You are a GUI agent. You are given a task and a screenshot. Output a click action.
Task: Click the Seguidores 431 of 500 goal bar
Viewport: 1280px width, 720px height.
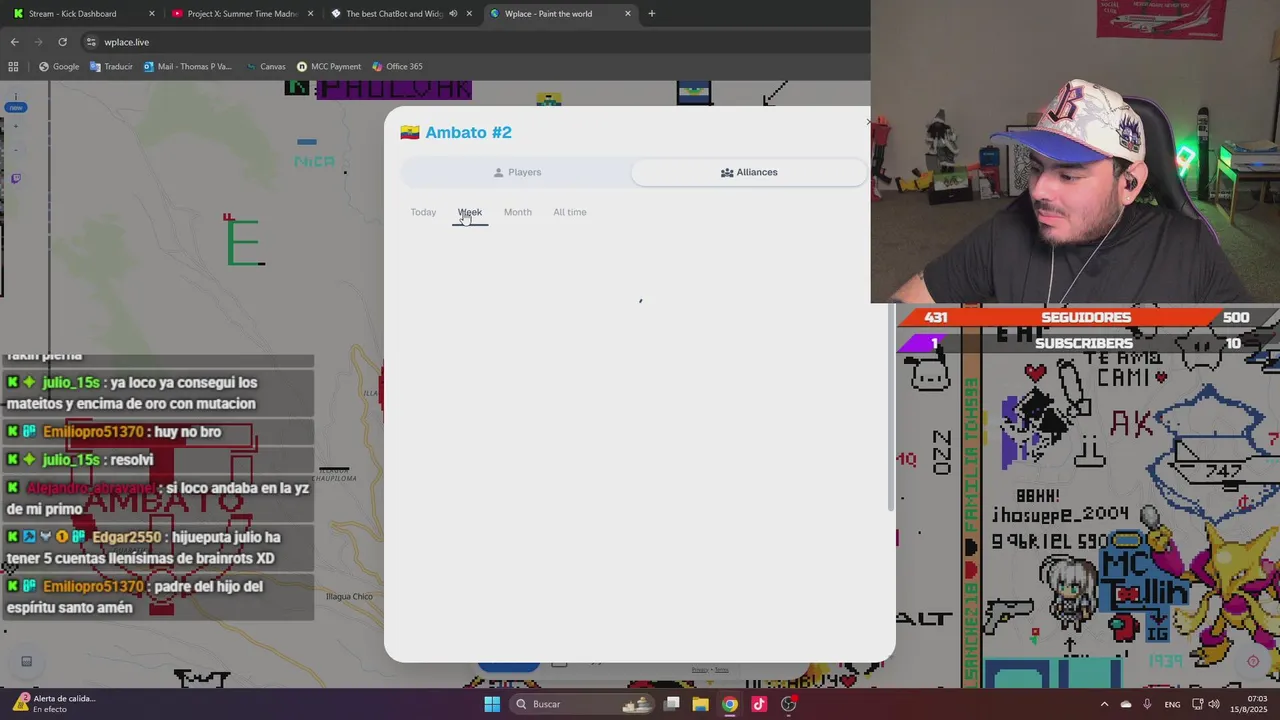[x=1088, y=317]
